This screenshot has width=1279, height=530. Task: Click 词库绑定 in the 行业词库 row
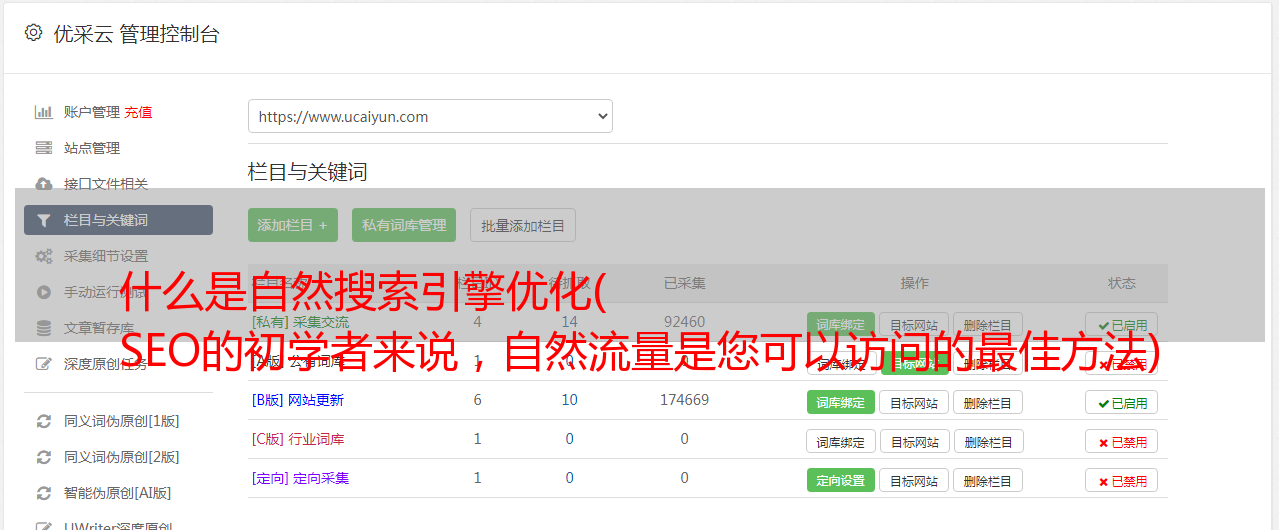coord(841,441)
